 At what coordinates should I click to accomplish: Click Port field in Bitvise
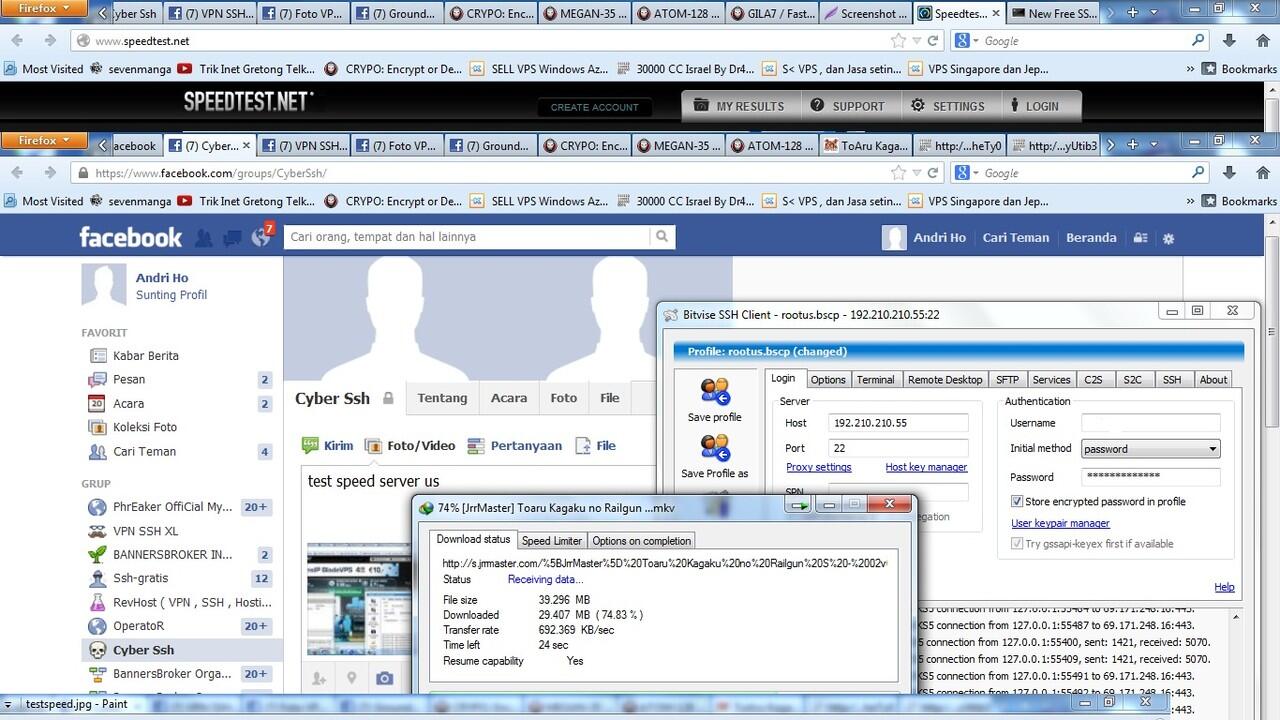pyautogui.click(x=898, y=449)
